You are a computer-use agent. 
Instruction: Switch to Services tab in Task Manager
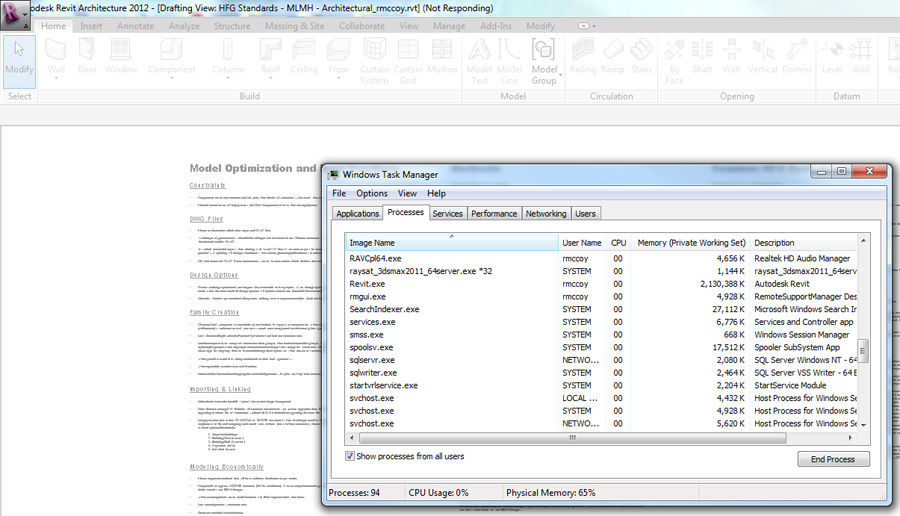(447, 214)
